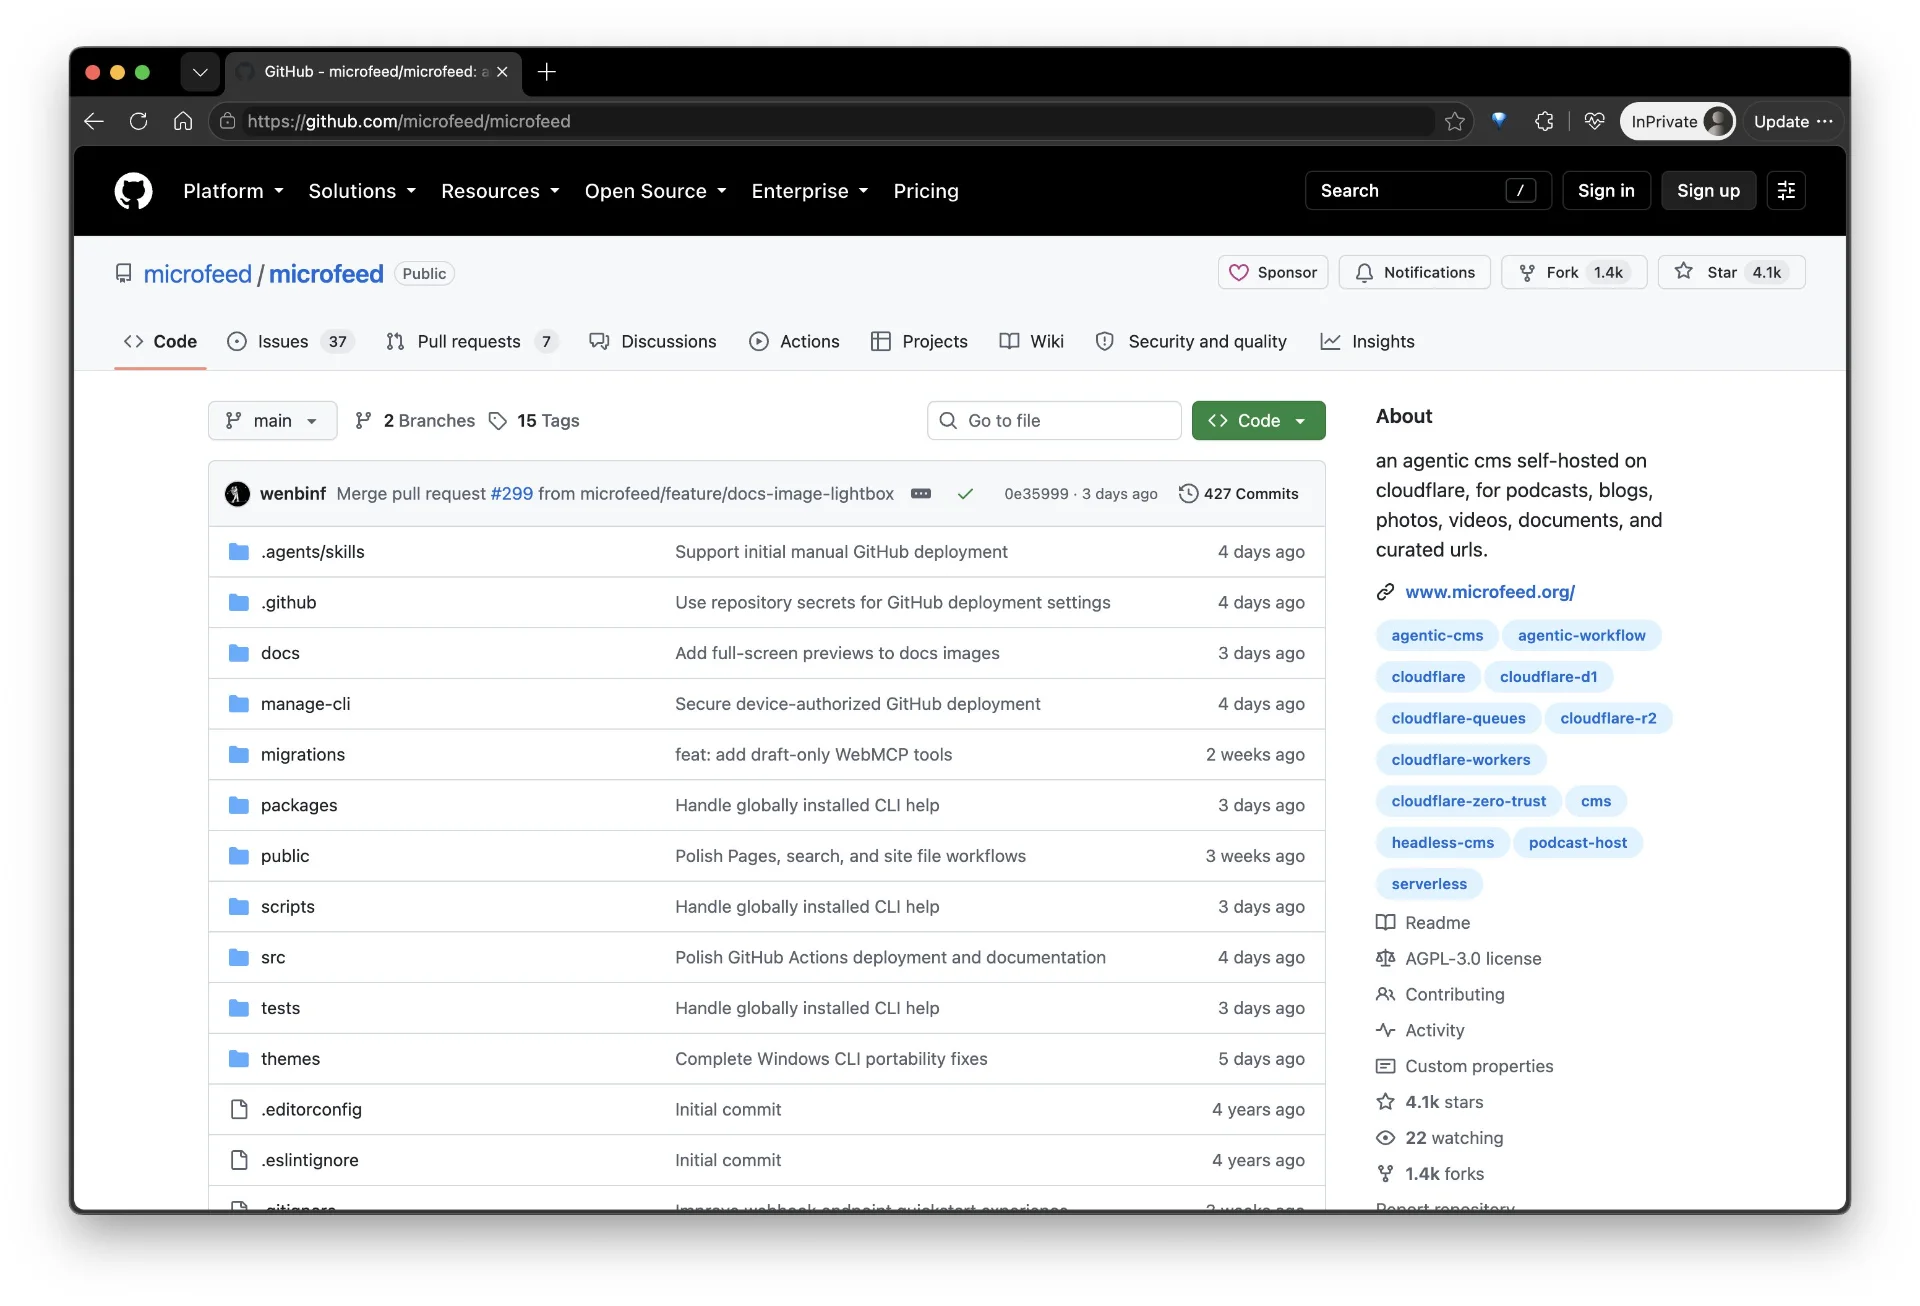Click the link icon next to www.microfeed.org

pos(1385,592)
